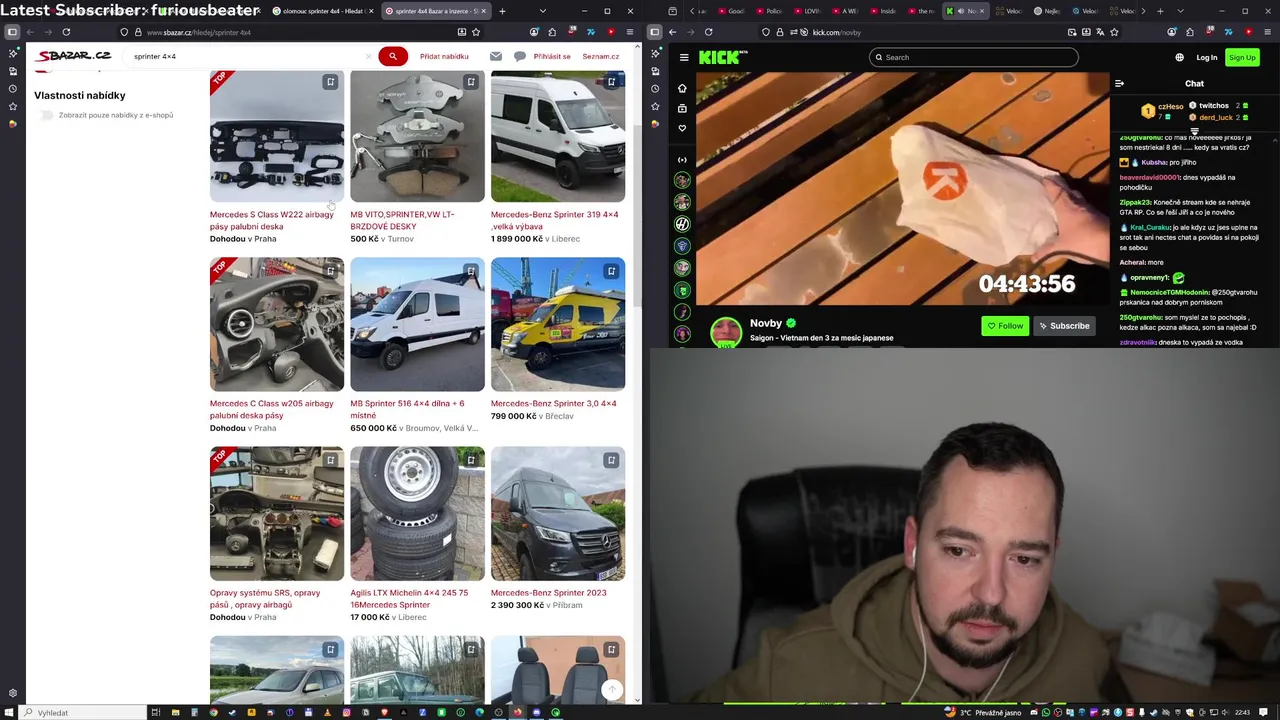Switch to 'Police' YouTube tab
This screenshot has height=720, width=1280.
tap(771, 11)
